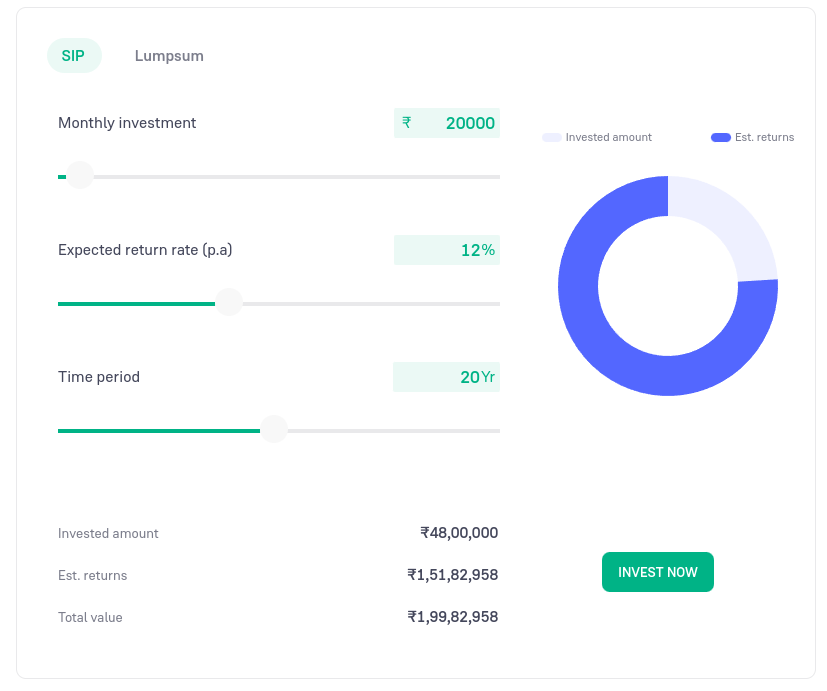The width and height of the screenshot is (827, 691).
Task: Switch to the Lumpsum tab
Action: (169, 56)
